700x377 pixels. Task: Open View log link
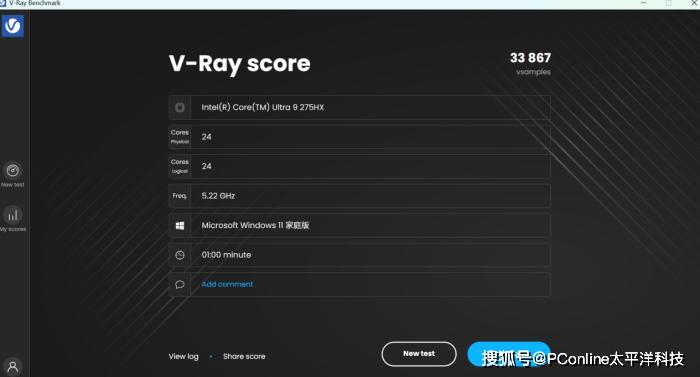(183, 356)
